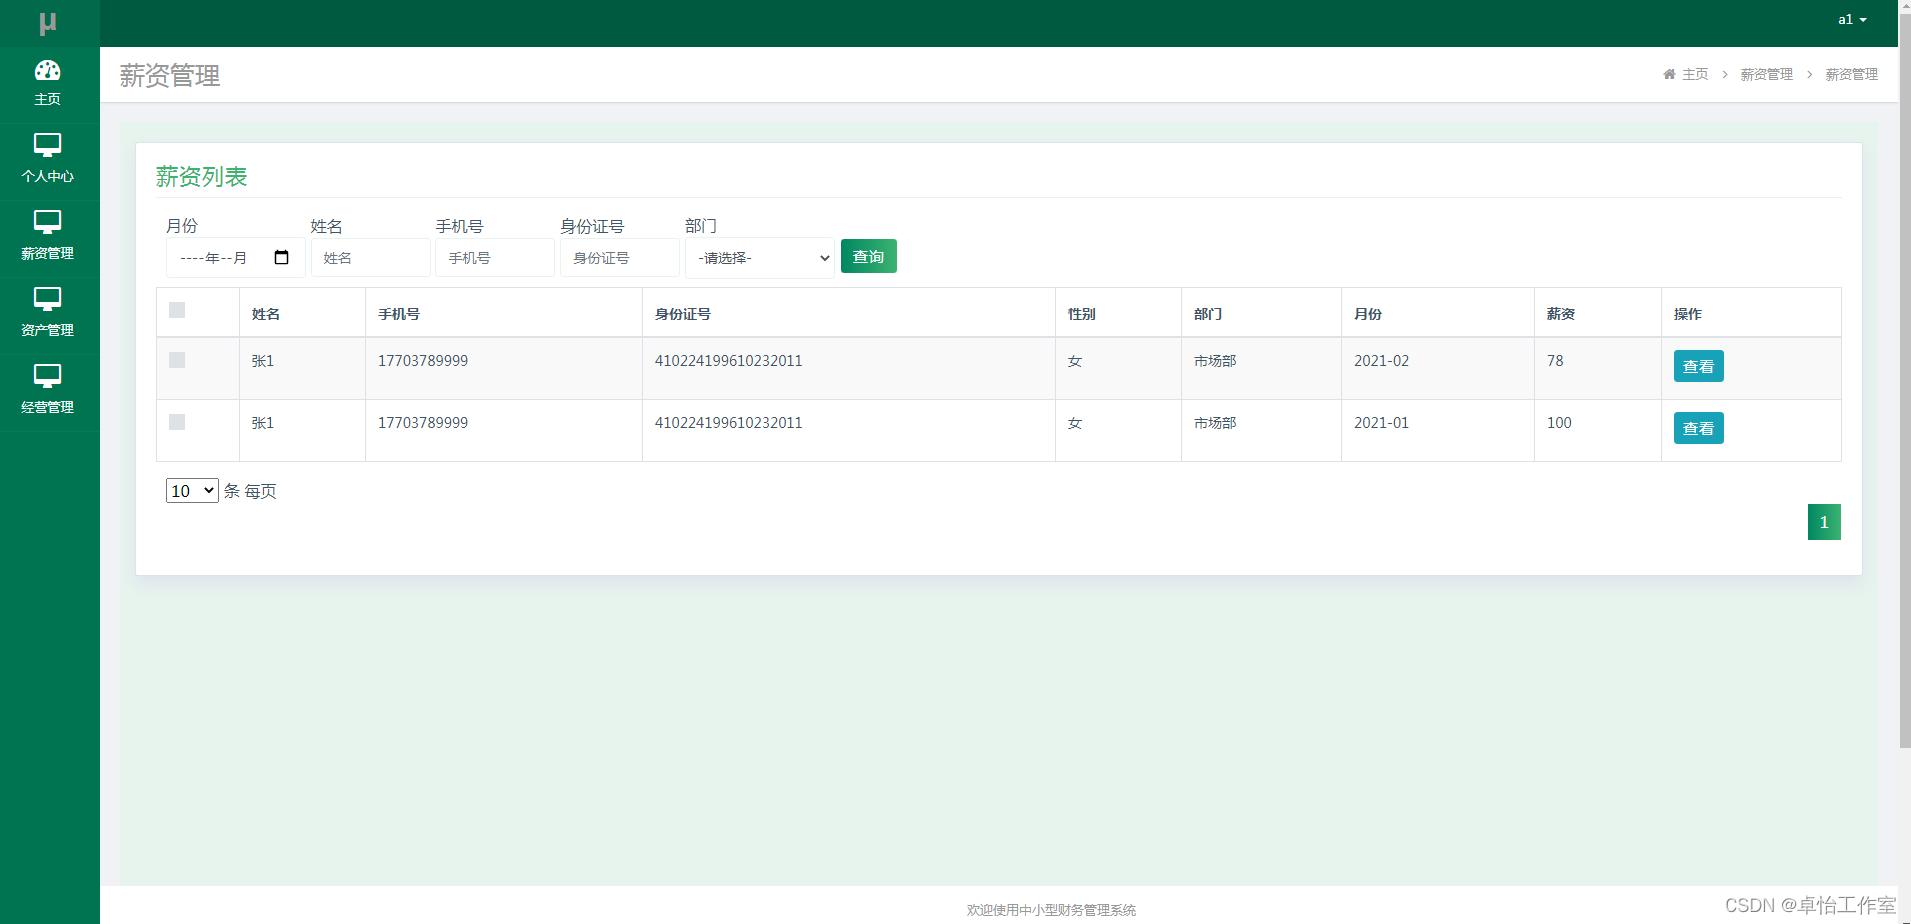Click phone 17703789999 in 2021-01 row
This screenshot has width=1911, height=924.
click(423, 423)
